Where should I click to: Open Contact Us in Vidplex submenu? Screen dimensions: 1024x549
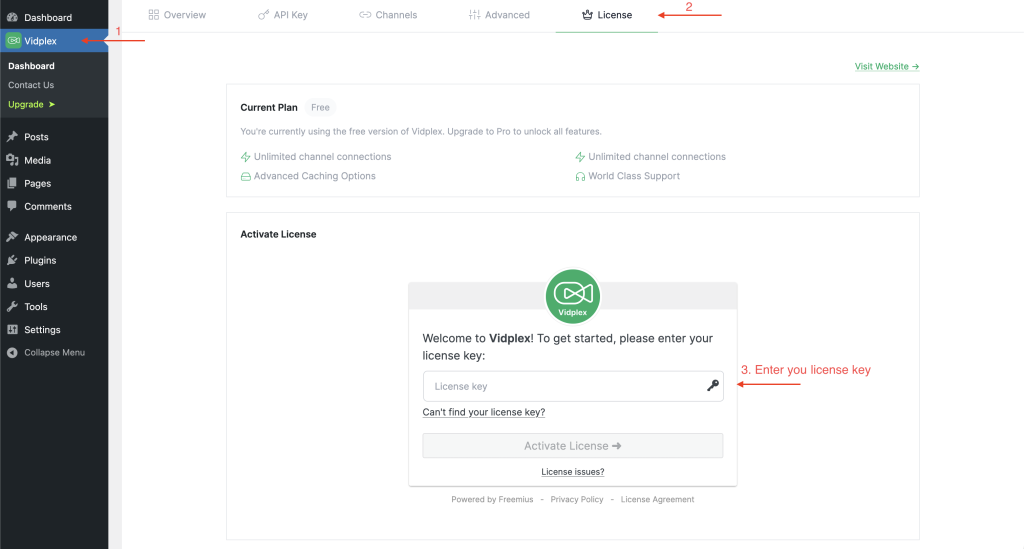31,85
